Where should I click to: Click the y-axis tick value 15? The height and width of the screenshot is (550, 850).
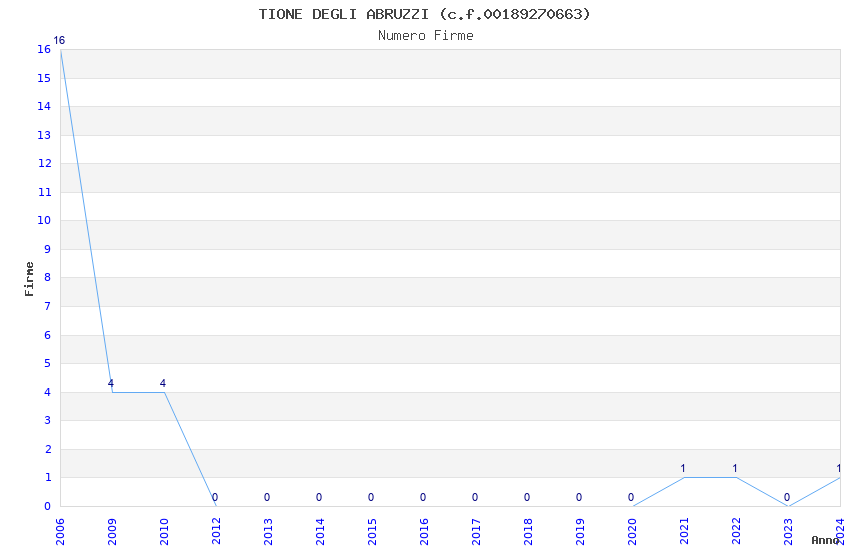[x=44, y=78]
